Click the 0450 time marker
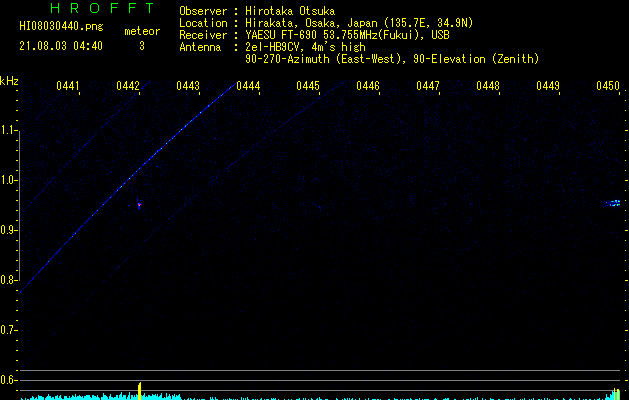 (x=608, y=86)
